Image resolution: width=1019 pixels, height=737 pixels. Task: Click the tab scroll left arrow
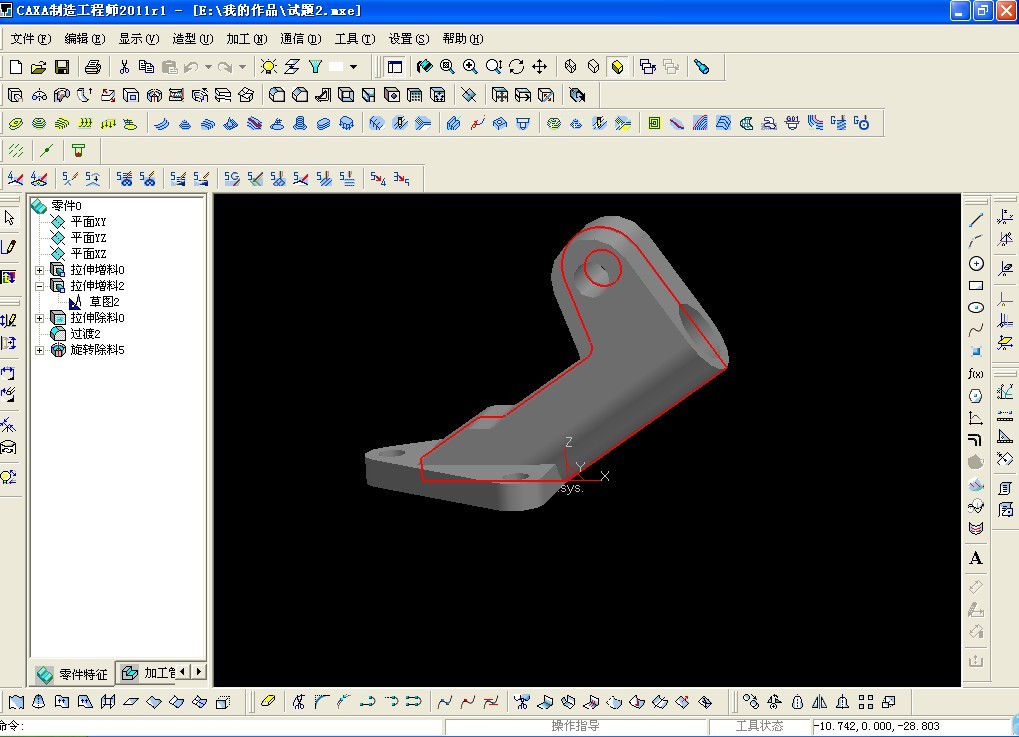coord(183,671)
